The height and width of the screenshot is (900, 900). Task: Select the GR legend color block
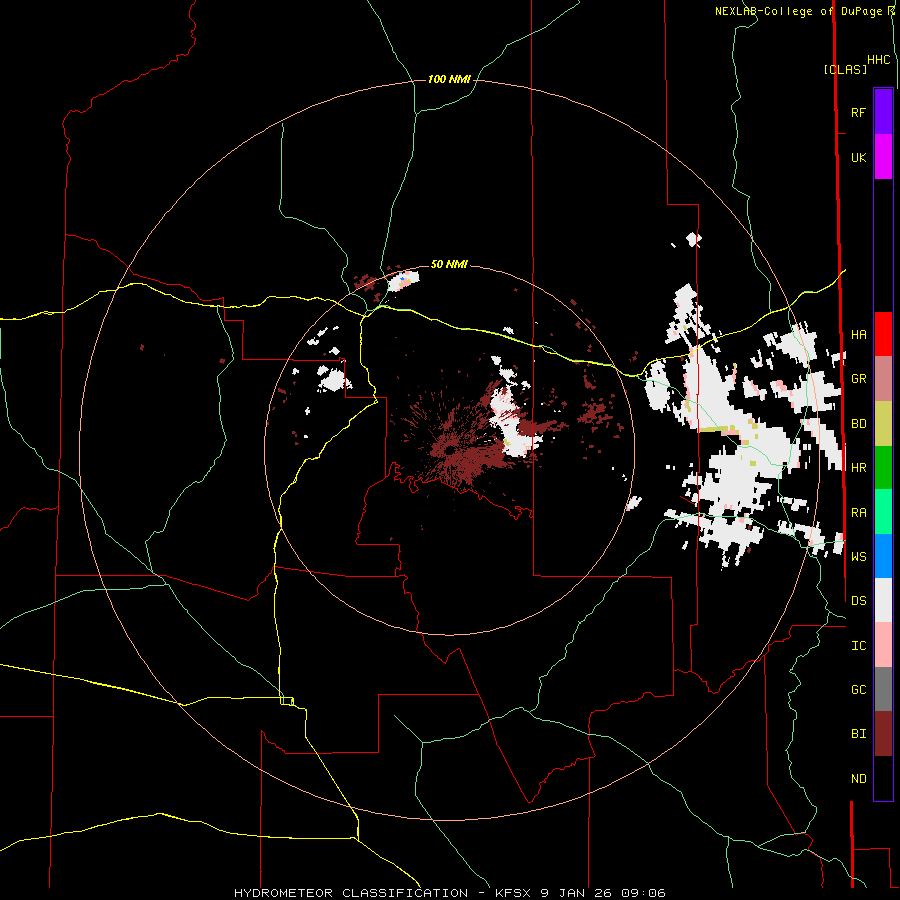click(883, 379)
